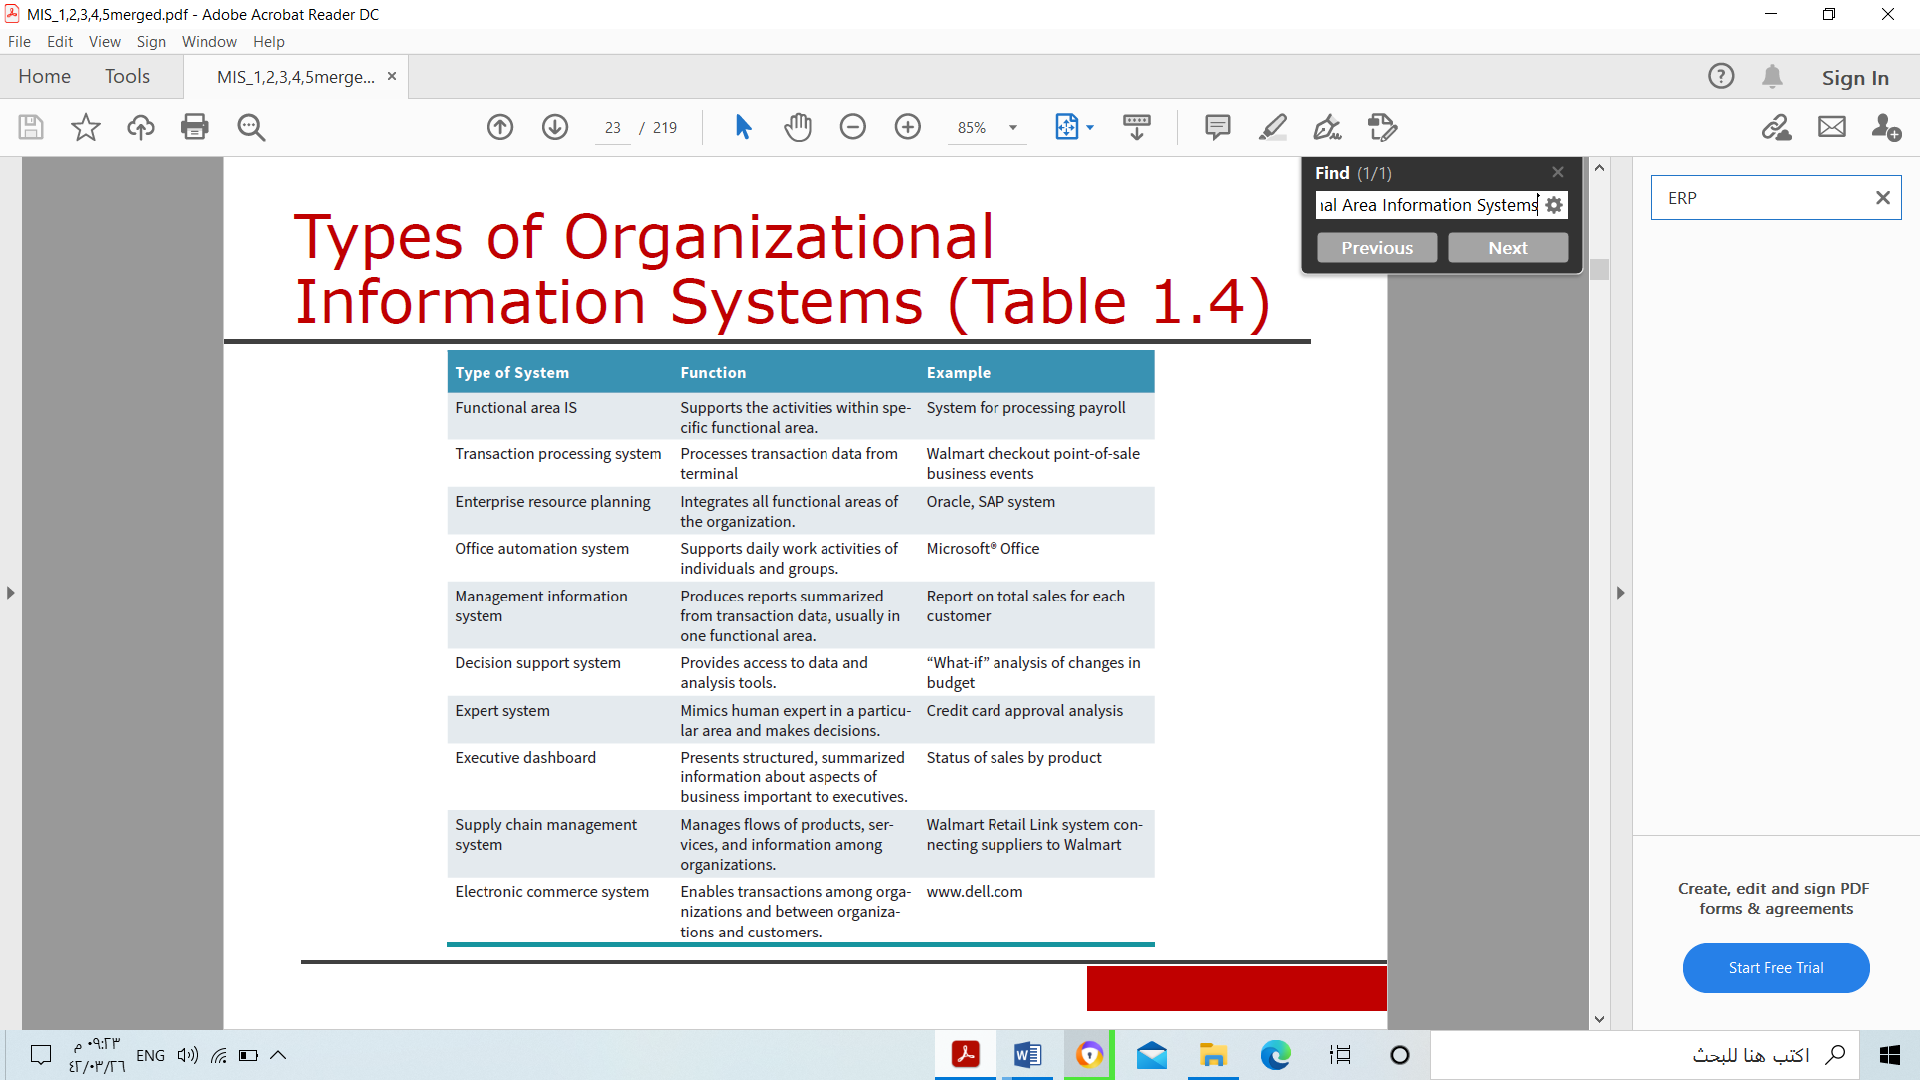View notifications bell
The image size is (1920, 1080).
(x=1773, y=76)
